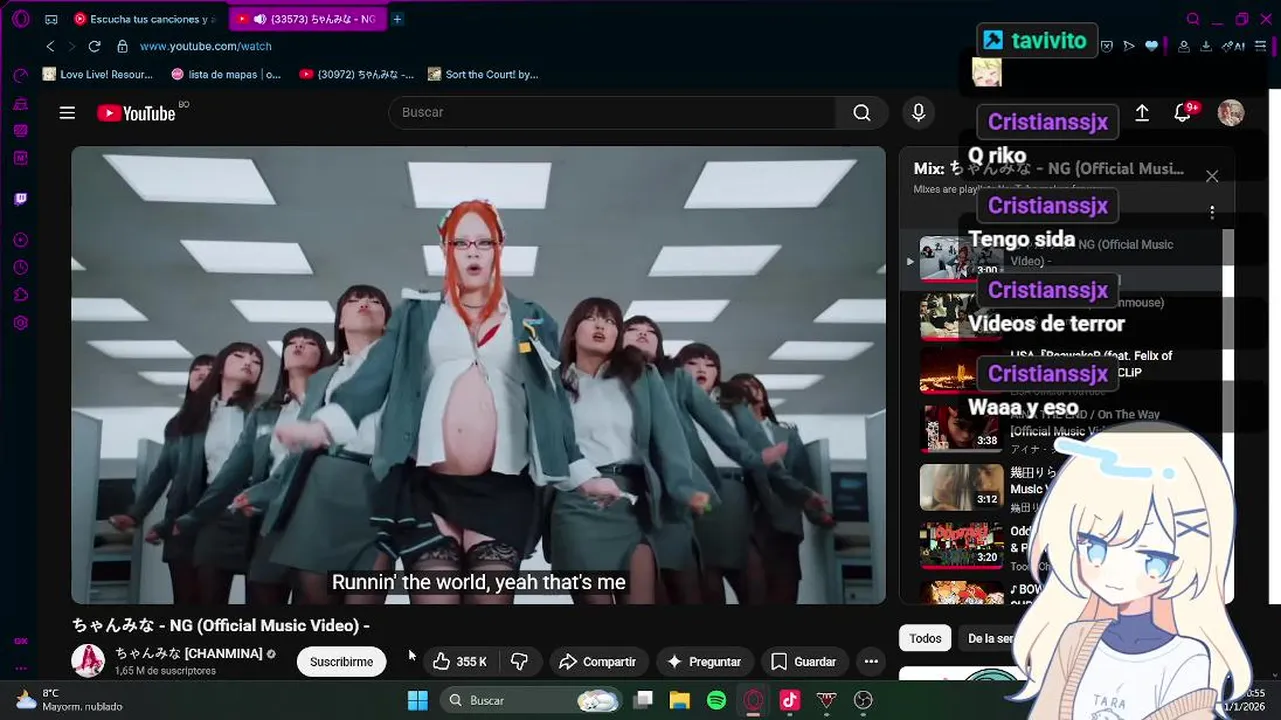Save video with Guardar button
Viewport: 1281px width, 720px height.
pyautogui.click(x=804, y=662)
